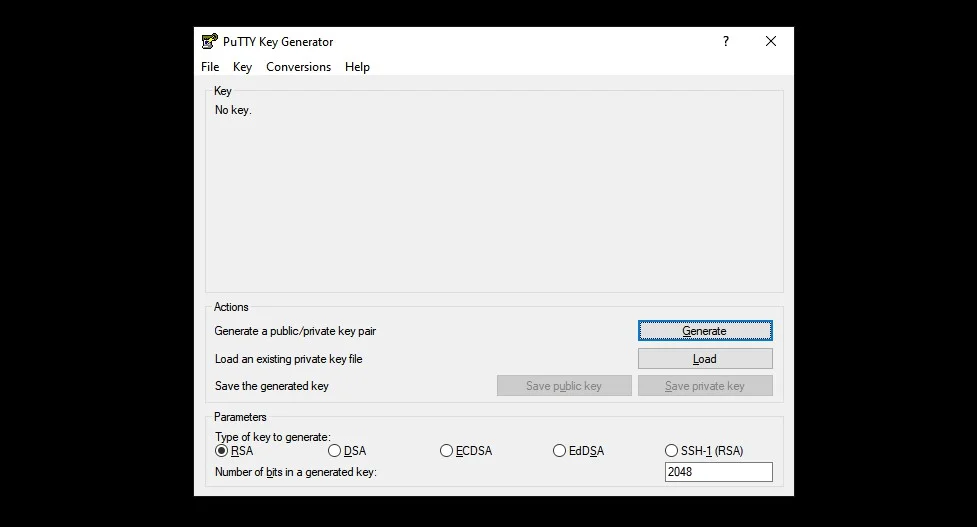977x527 pixels.
Task: Close the PuTTY Key Generator window
Action: [771, 41]
